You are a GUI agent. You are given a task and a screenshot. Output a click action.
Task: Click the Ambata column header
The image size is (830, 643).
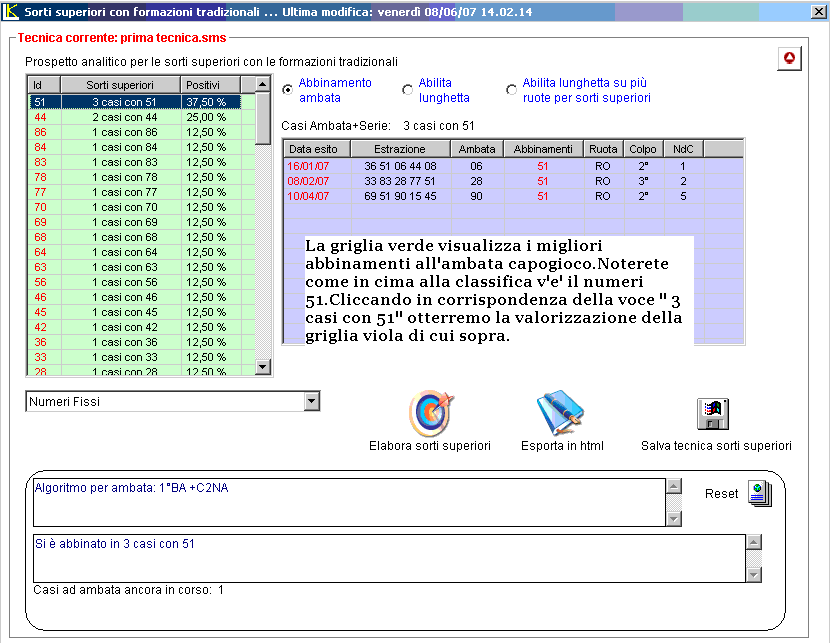(x=477, y=149)
